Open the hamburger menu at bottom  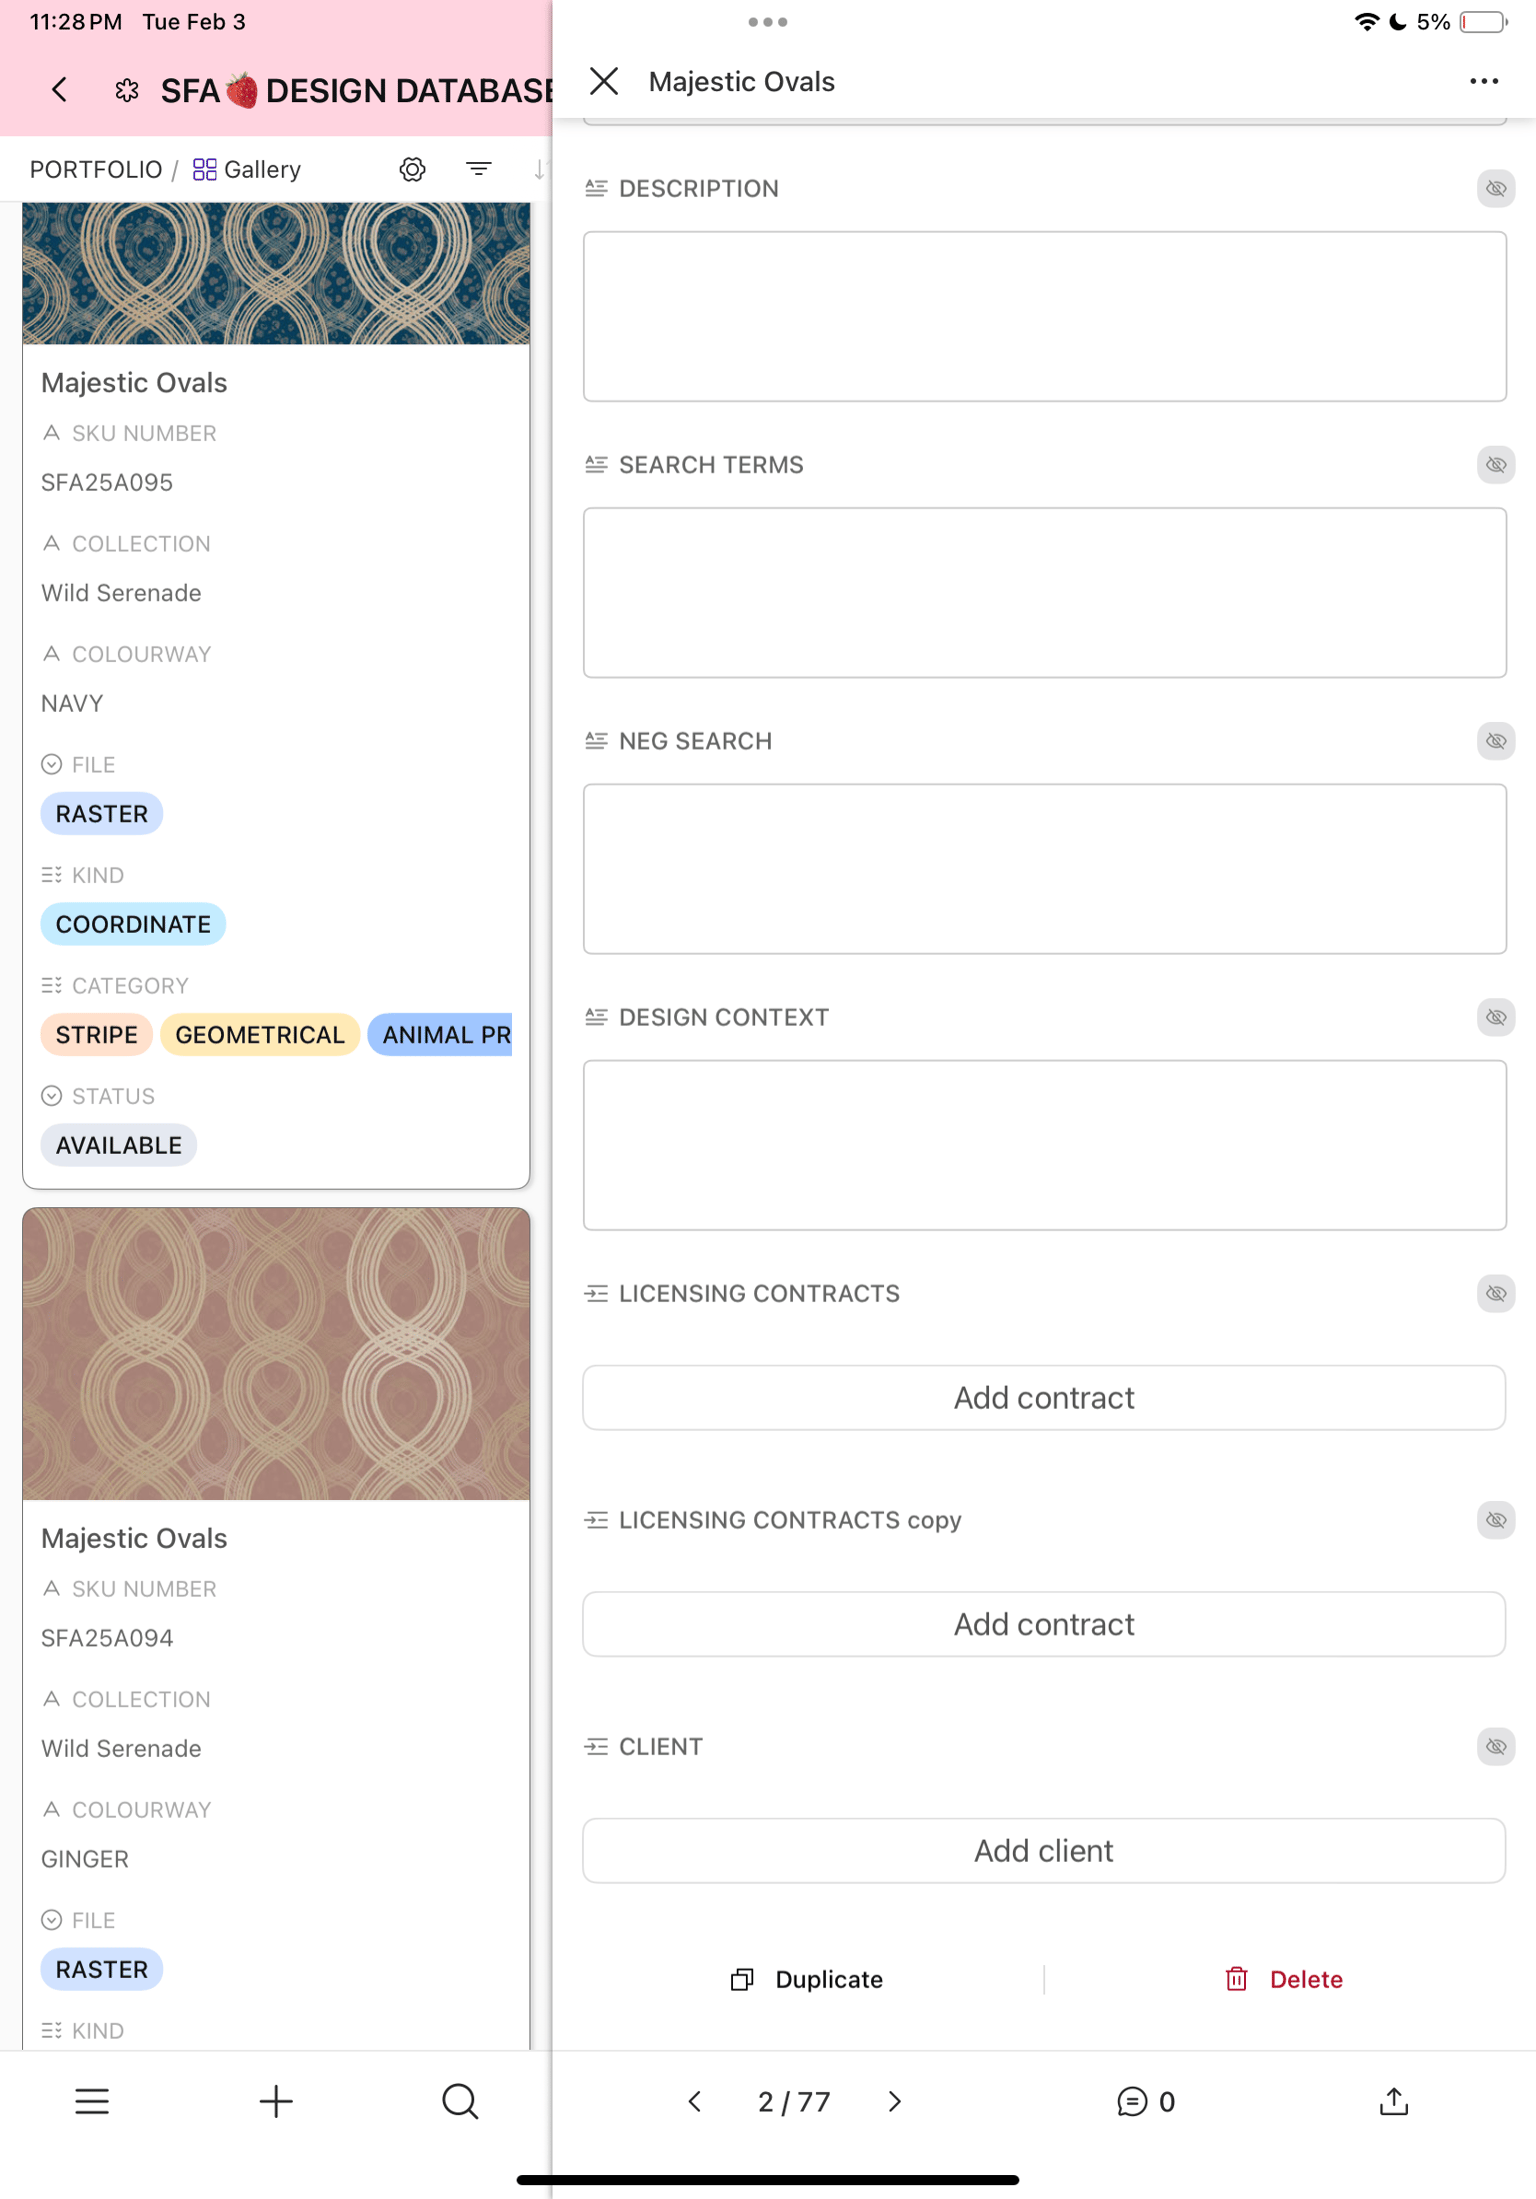pos(92,2101)
